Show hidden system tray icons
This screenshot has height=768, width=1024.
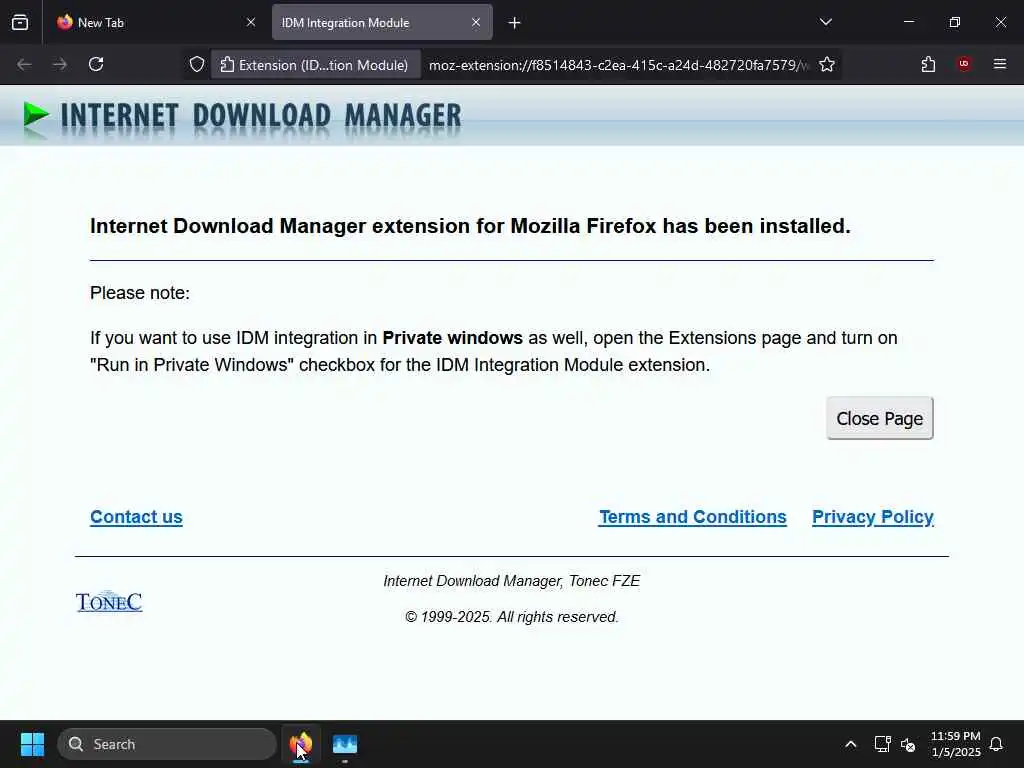tap(850, 744)
